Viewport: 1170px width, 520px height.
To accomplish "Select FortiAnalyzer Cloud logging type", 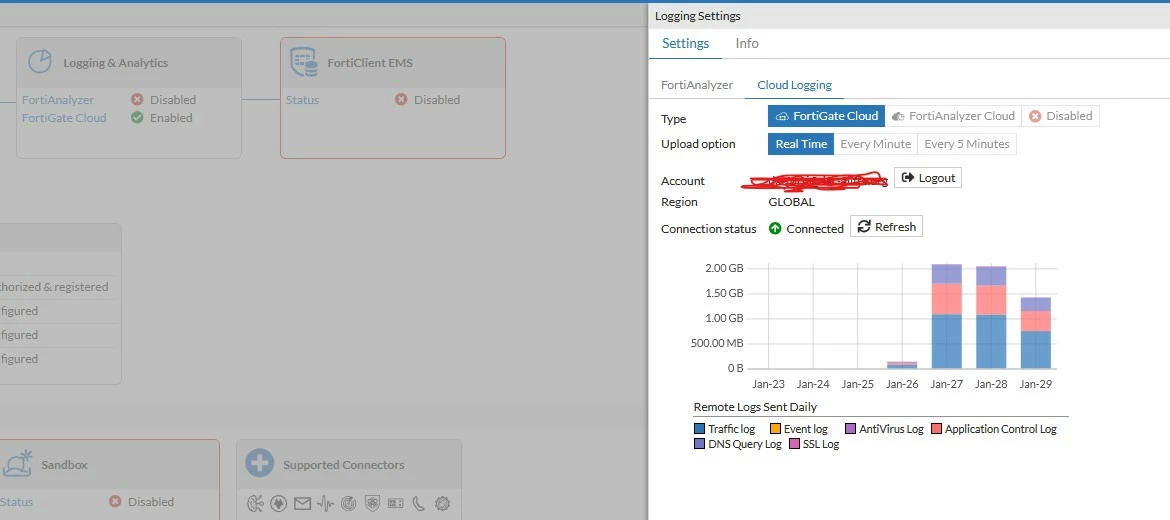I will point(953,116).
